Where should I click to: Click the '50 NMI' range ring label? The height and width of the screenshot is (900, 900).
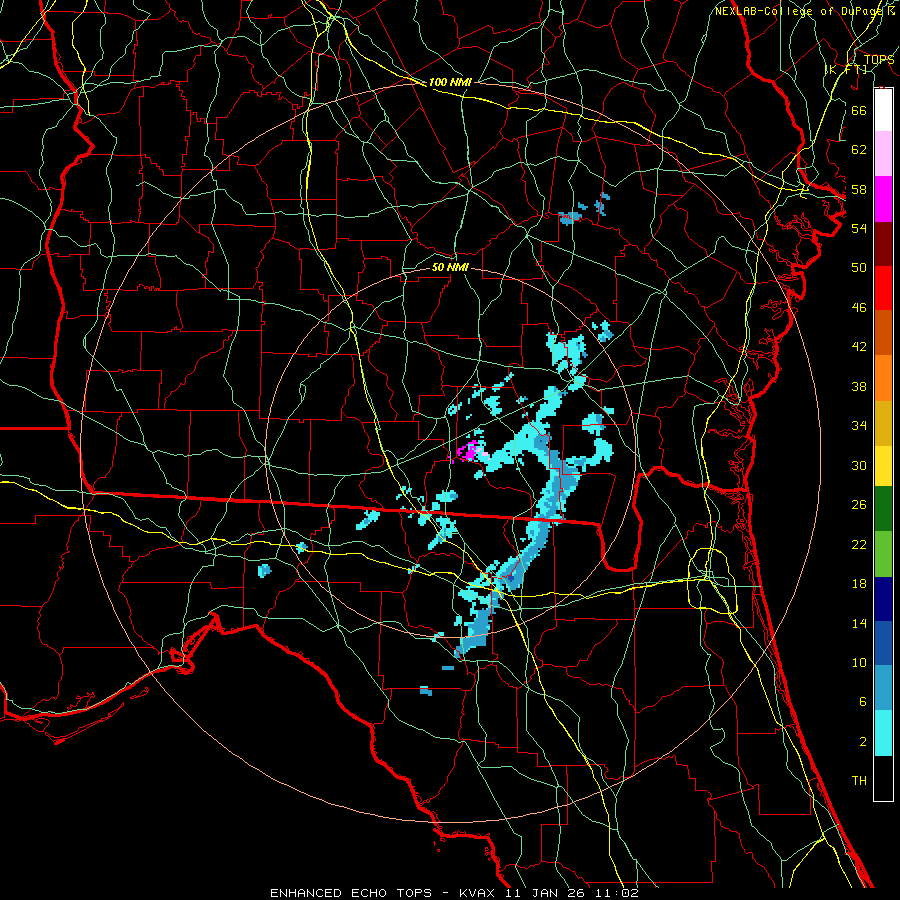[450, 267]
